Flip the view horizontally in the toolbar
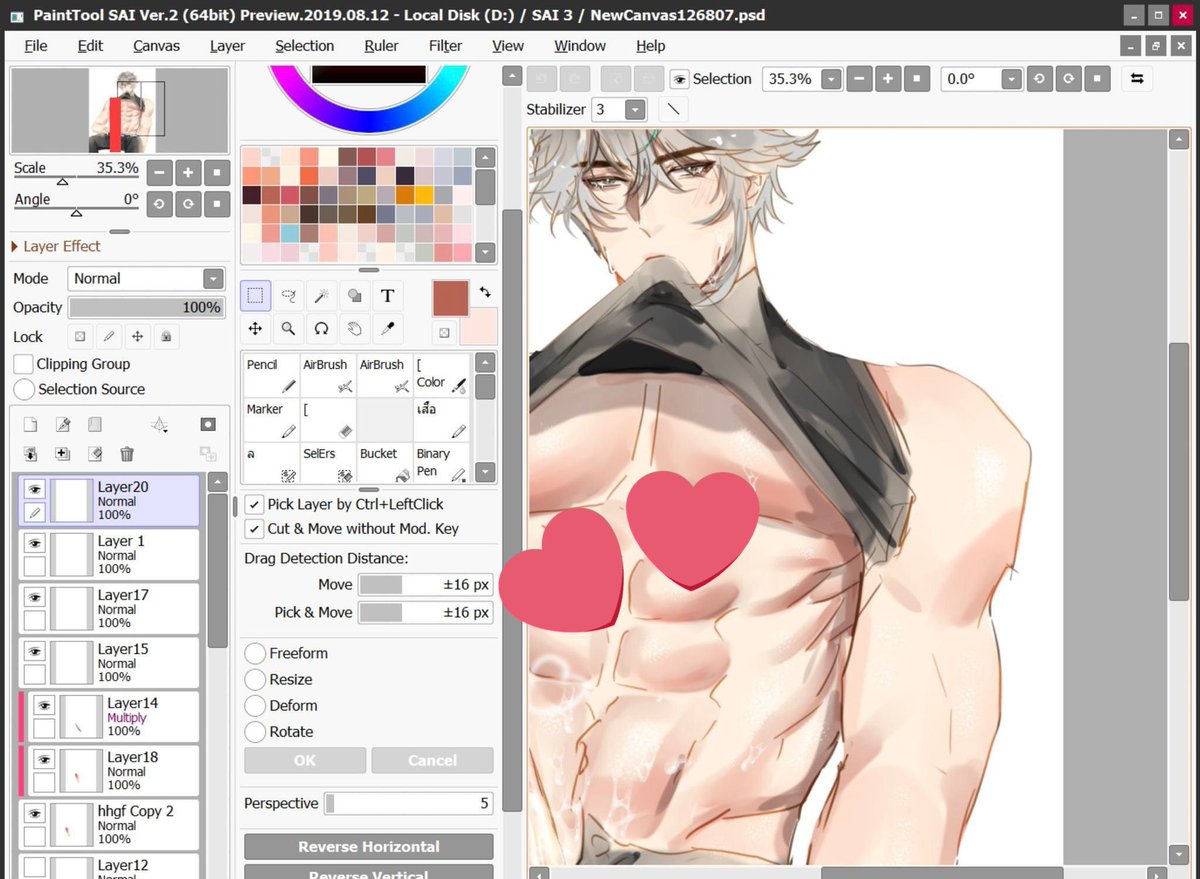The height and width of the screenshot is (879, 1200). [x=1137, y=79]
